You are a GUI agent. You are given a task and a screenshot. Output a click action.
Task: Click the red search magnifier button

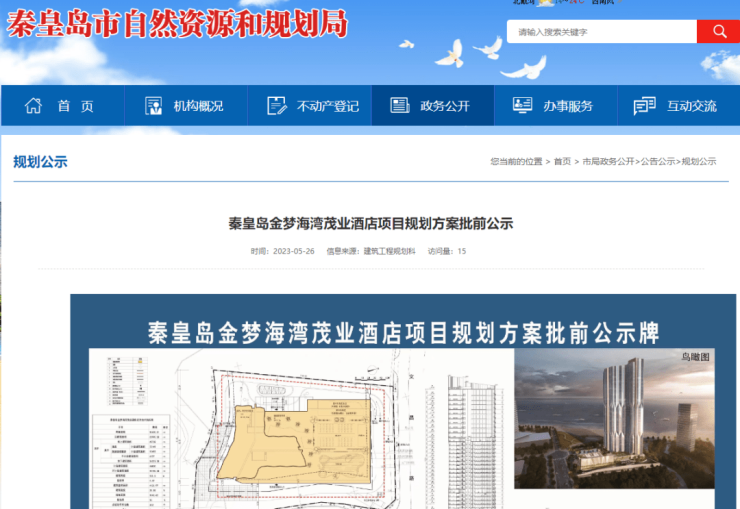click(718, 32)
